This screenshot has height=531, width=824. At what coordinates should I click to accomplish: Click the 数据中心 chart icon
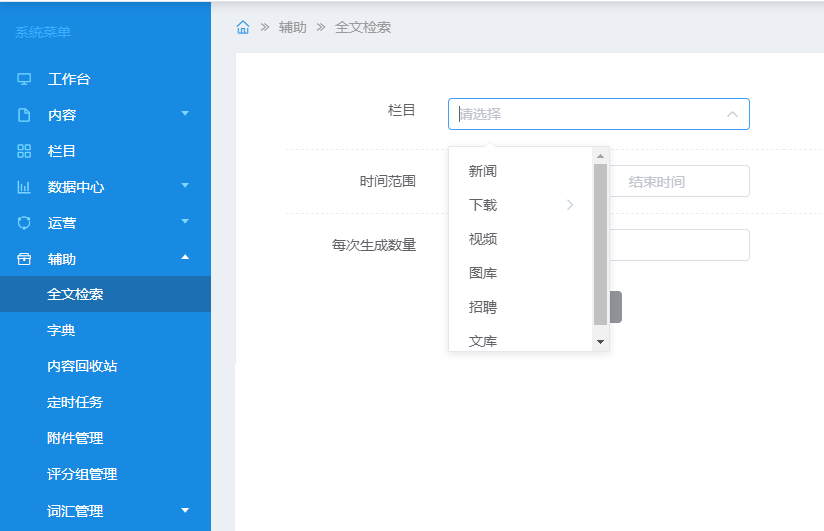coord(24,187)
